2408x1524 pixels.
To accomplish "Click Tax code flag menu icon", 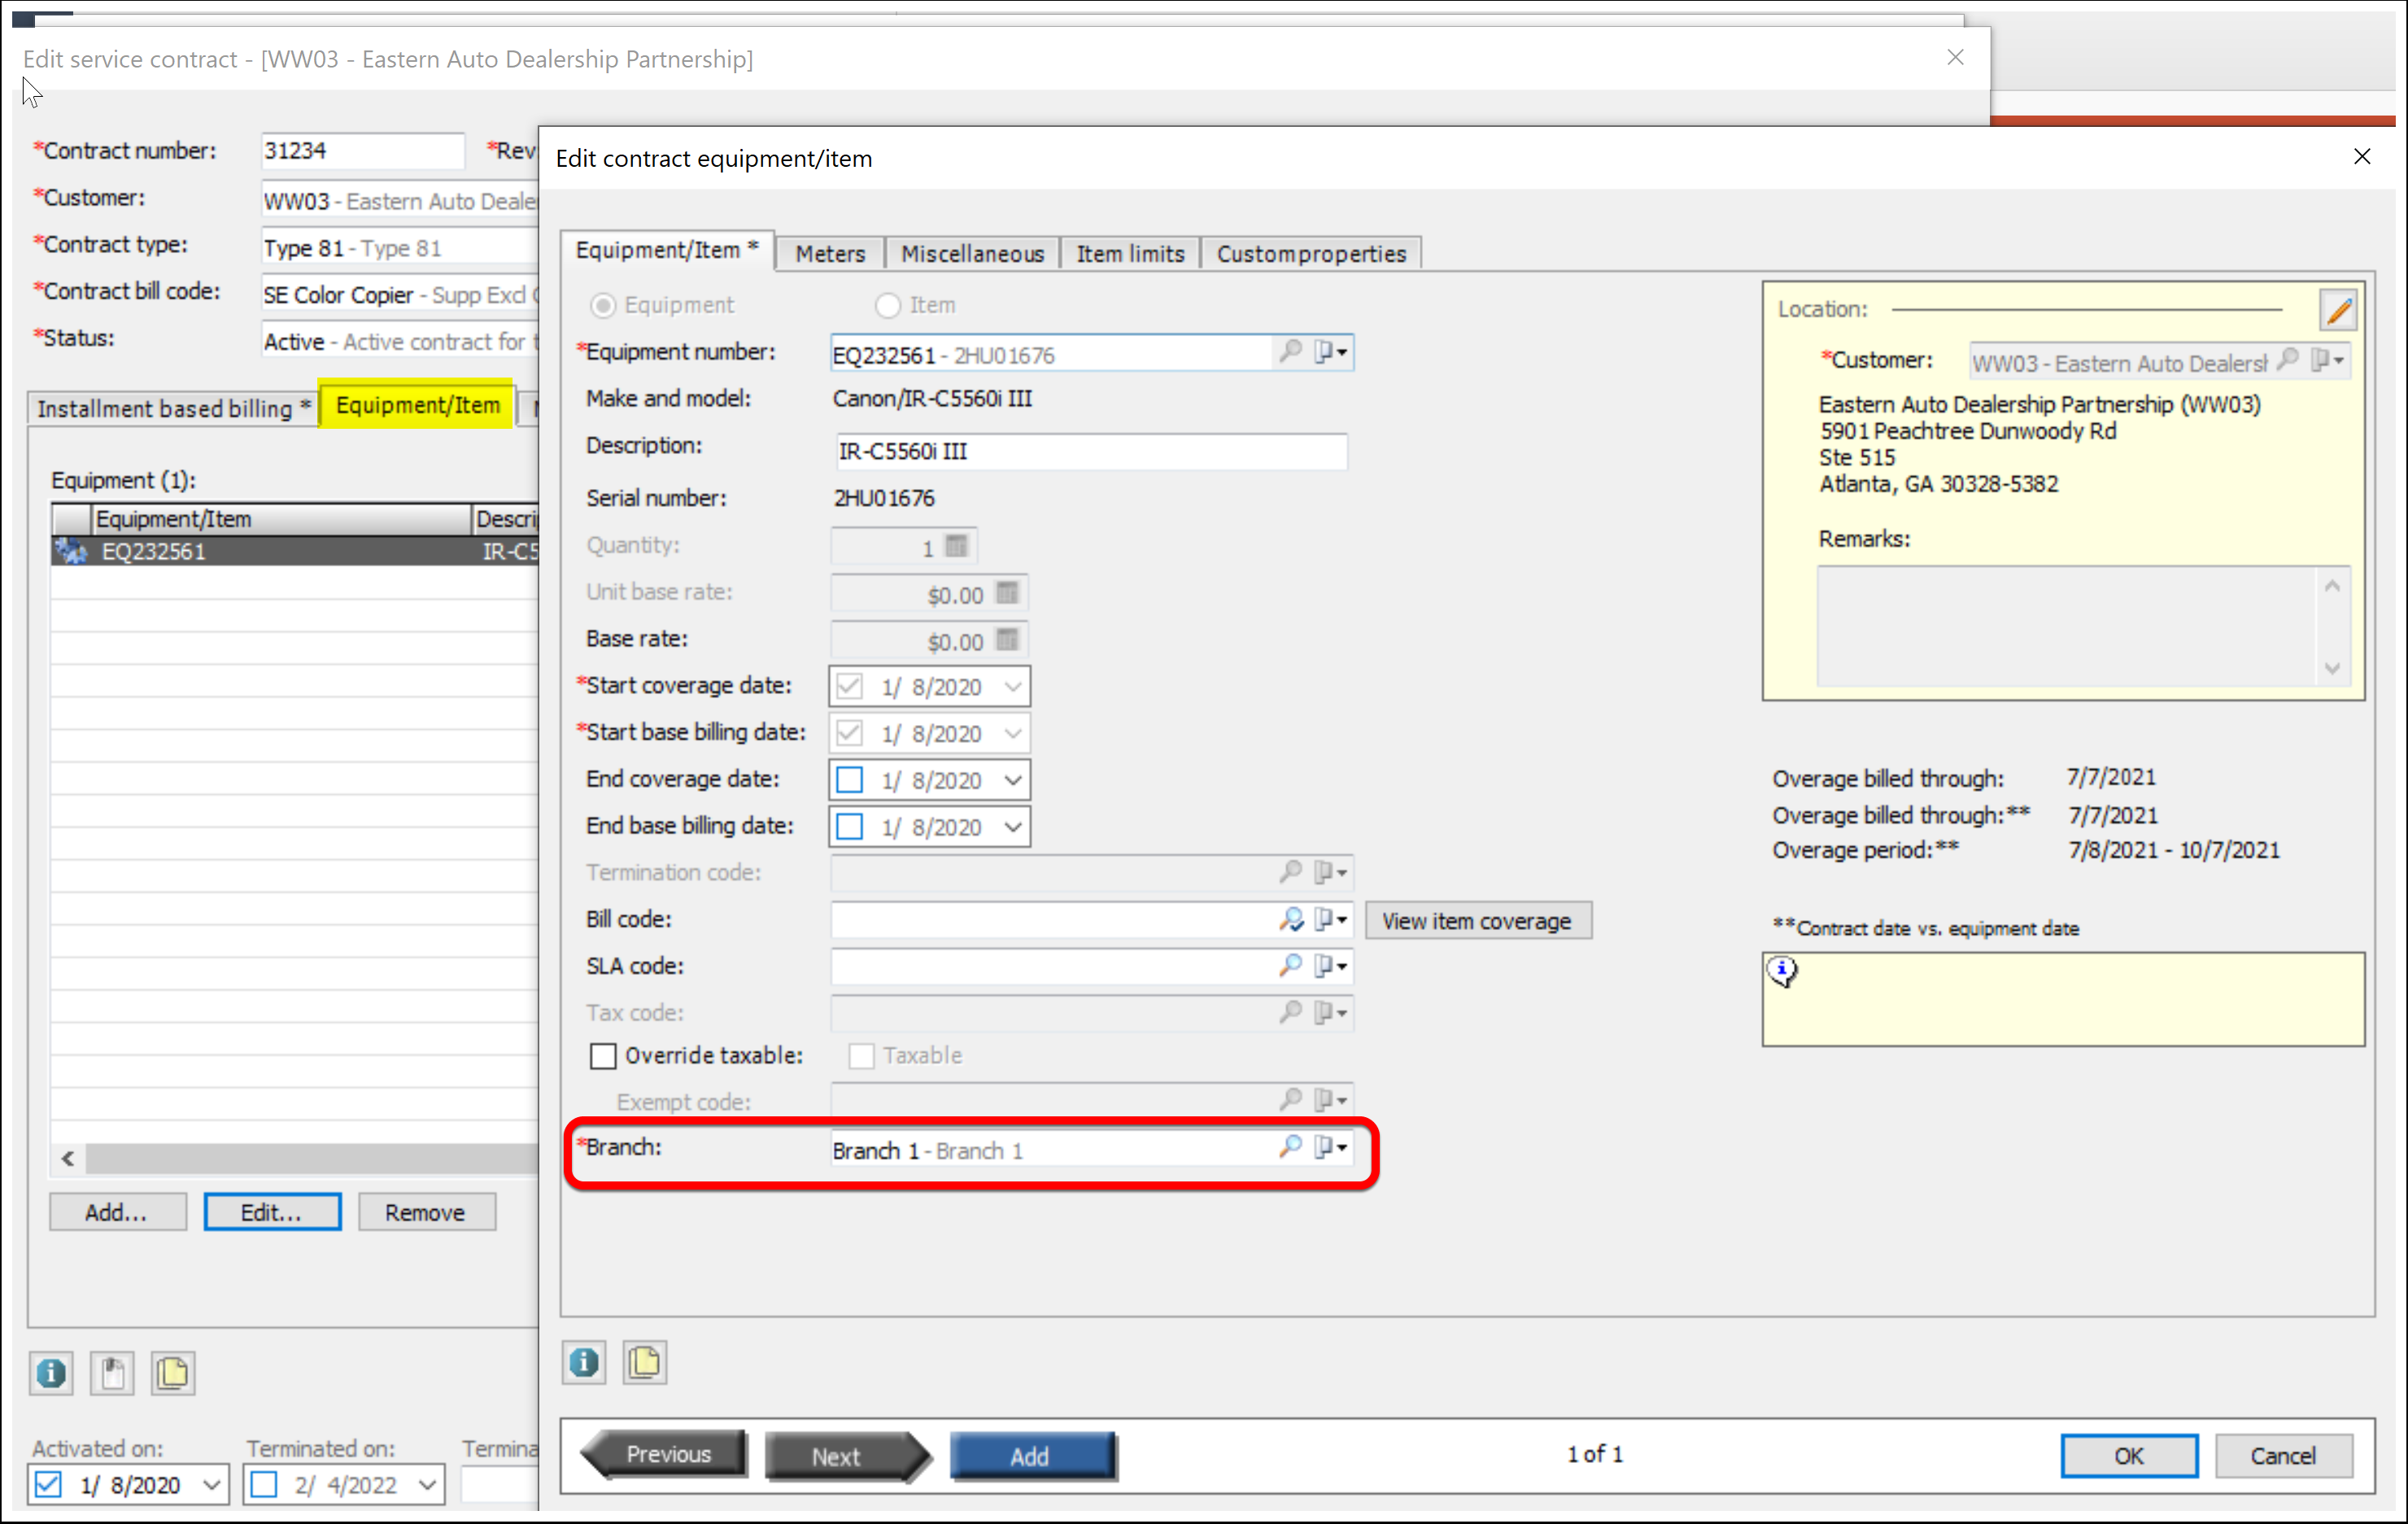I will click(x=1331, y=1012).
